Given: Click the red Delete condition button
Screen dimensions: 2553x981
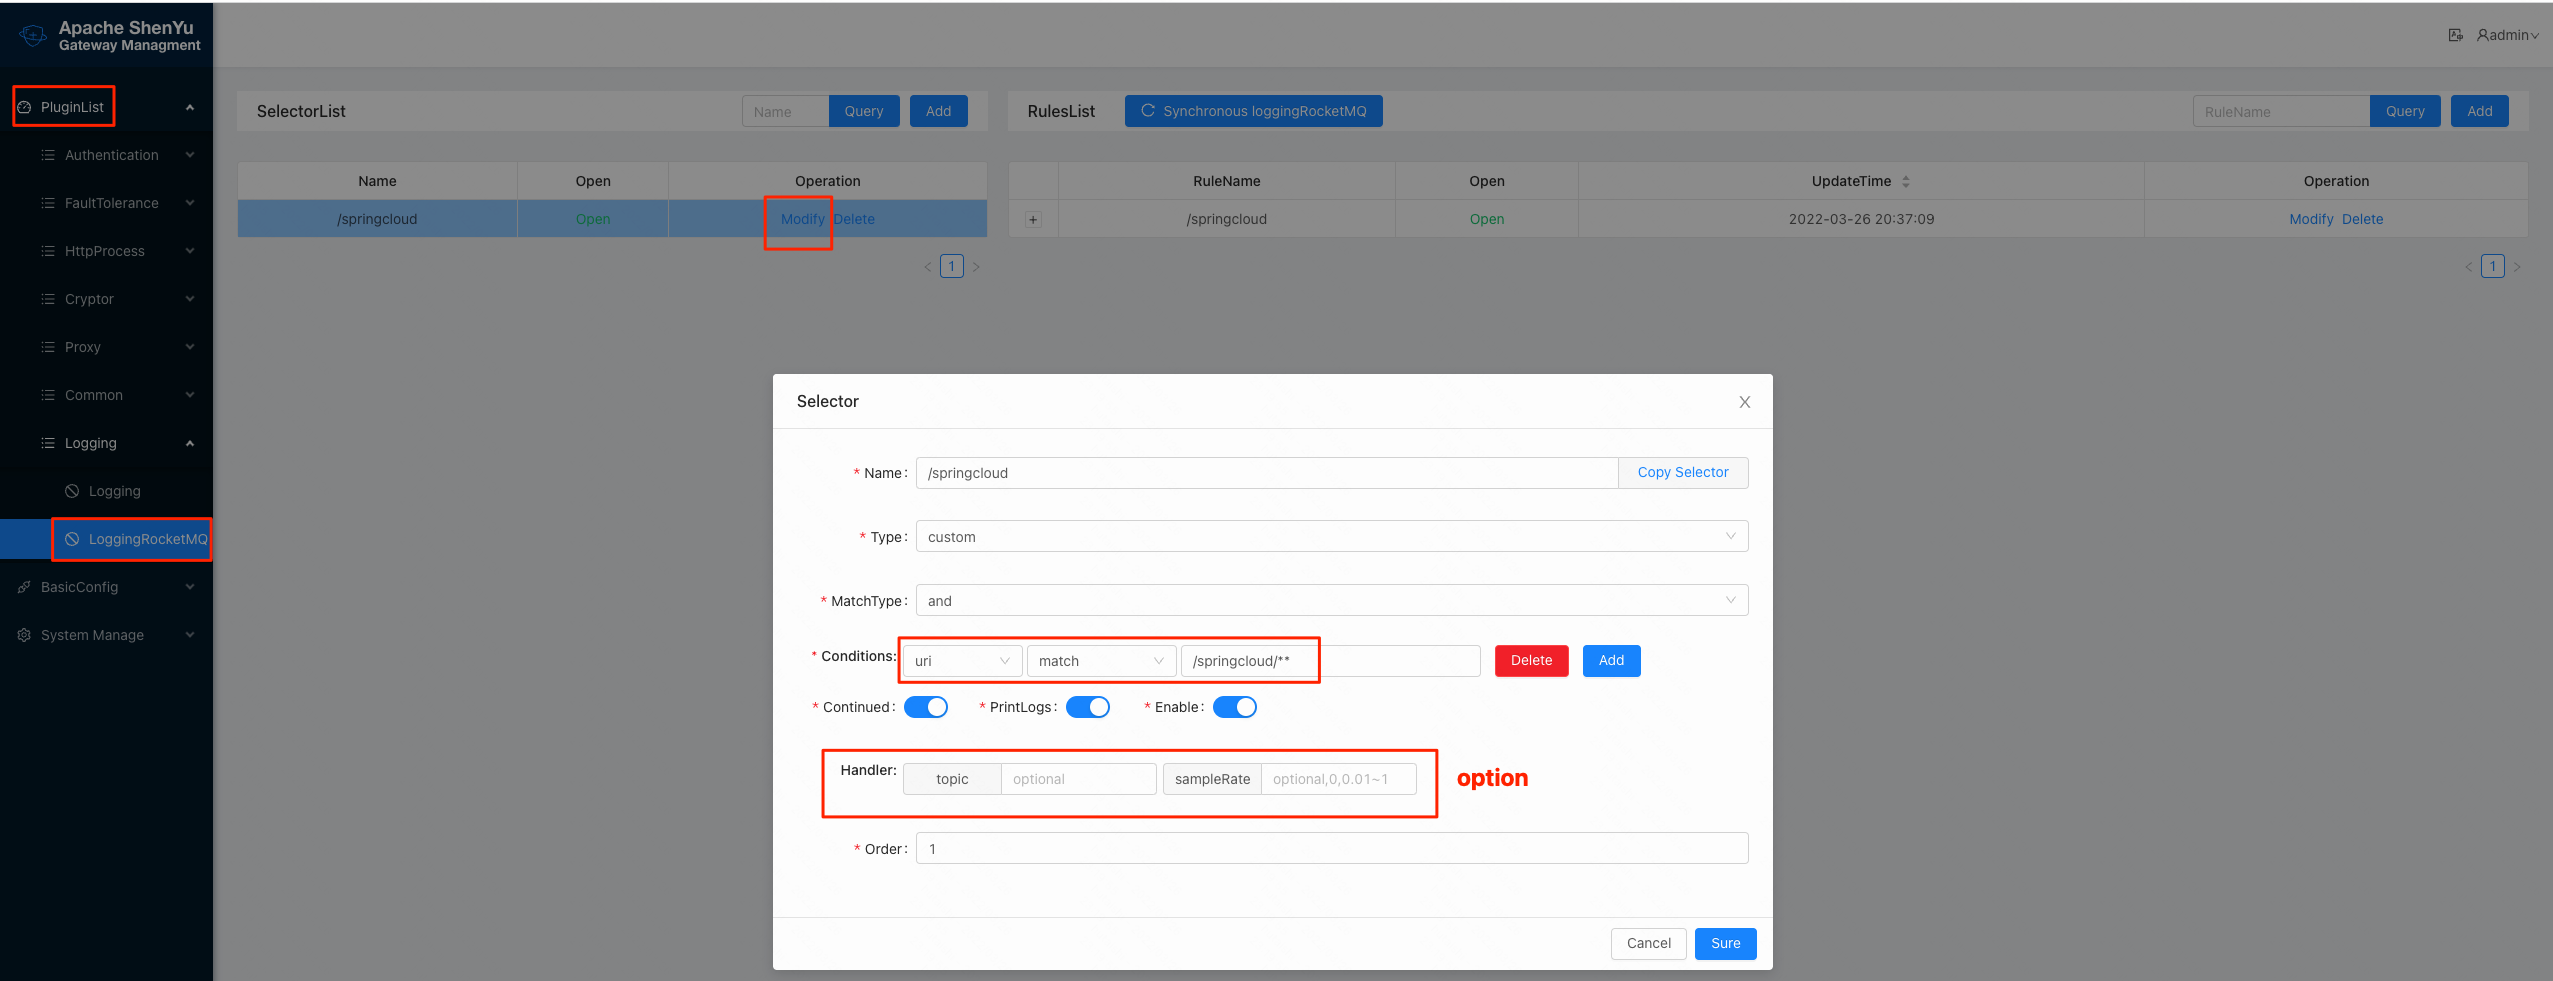Looking at the screenshot, I should [1531, 661].
